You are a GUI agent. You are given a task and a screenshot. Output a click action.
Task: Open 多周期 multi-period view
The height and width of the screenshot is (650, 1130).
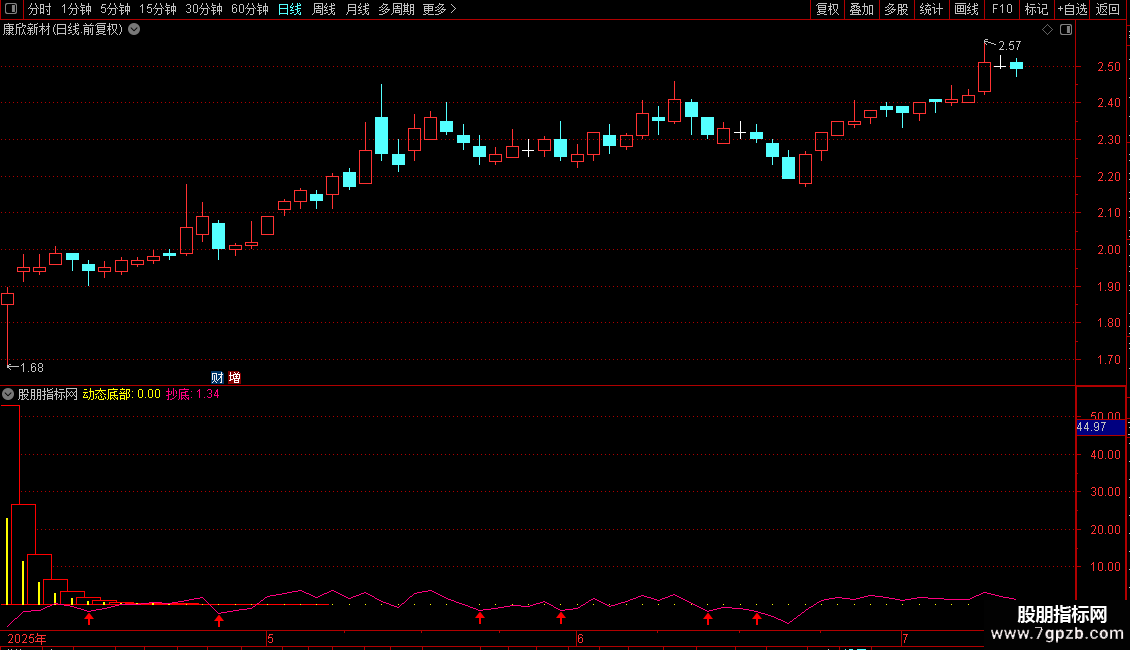[396, 9]
